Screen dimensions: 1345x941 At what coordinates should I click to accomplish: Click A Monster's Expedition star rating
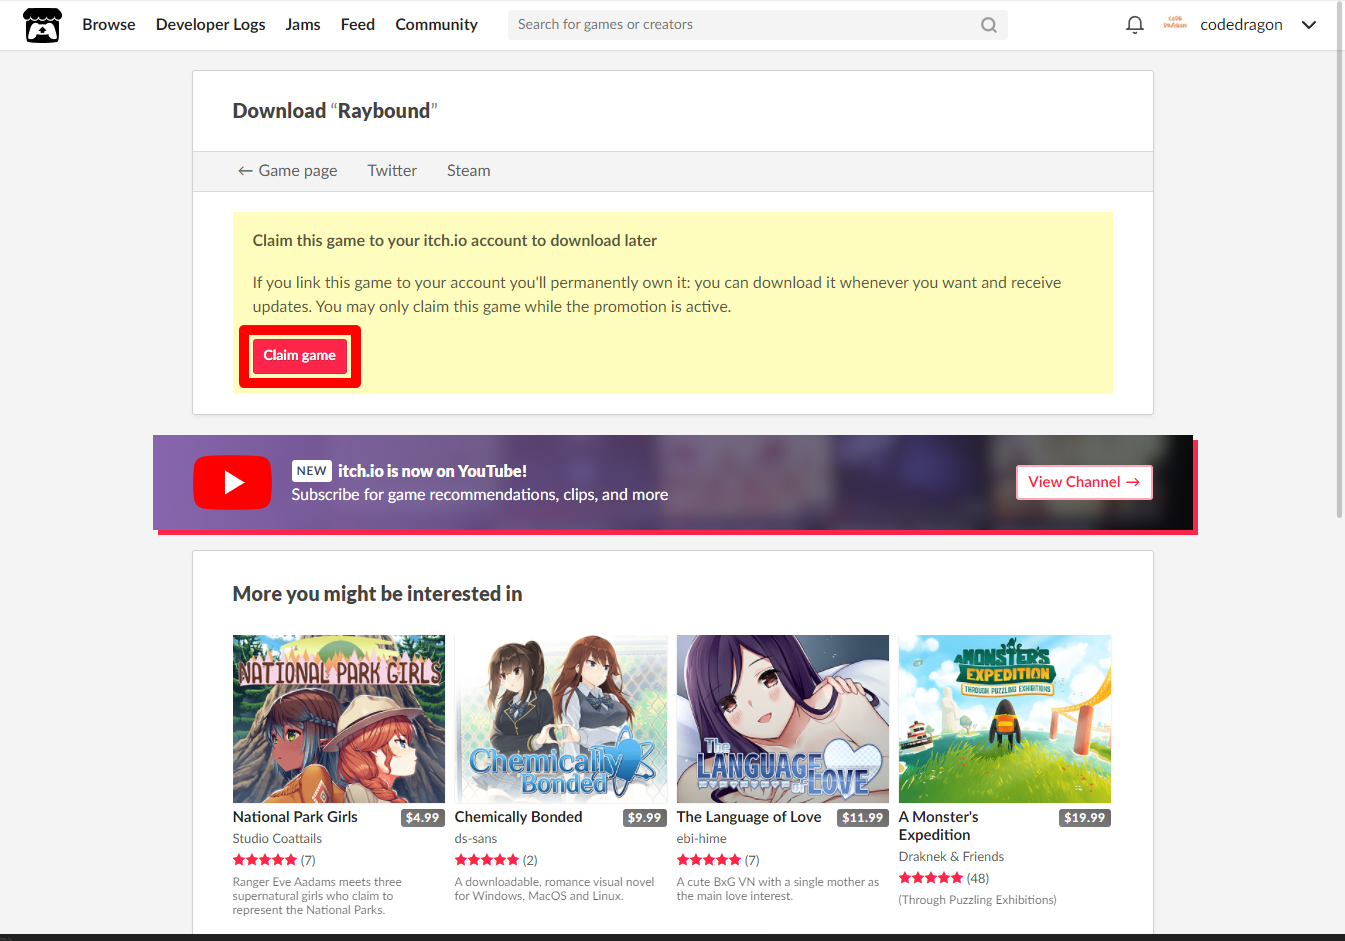coord(931,878)
